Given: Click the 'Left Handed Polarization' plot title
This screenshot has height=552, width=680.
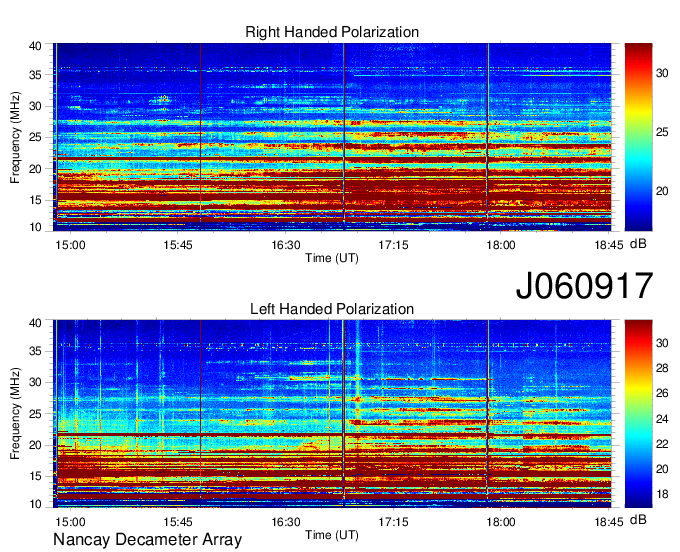Looking at the screenshot, I should 332,309.
